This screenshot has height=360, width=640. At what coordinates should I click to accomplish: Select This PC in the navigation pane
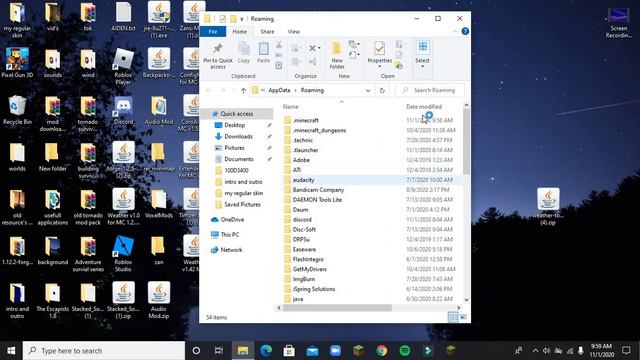(230, 235)
